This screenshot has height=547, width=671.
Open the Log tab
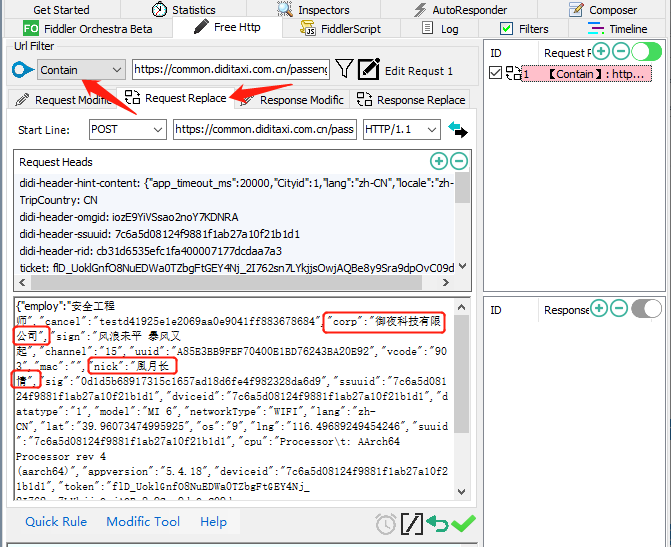(x=440, y=29)
